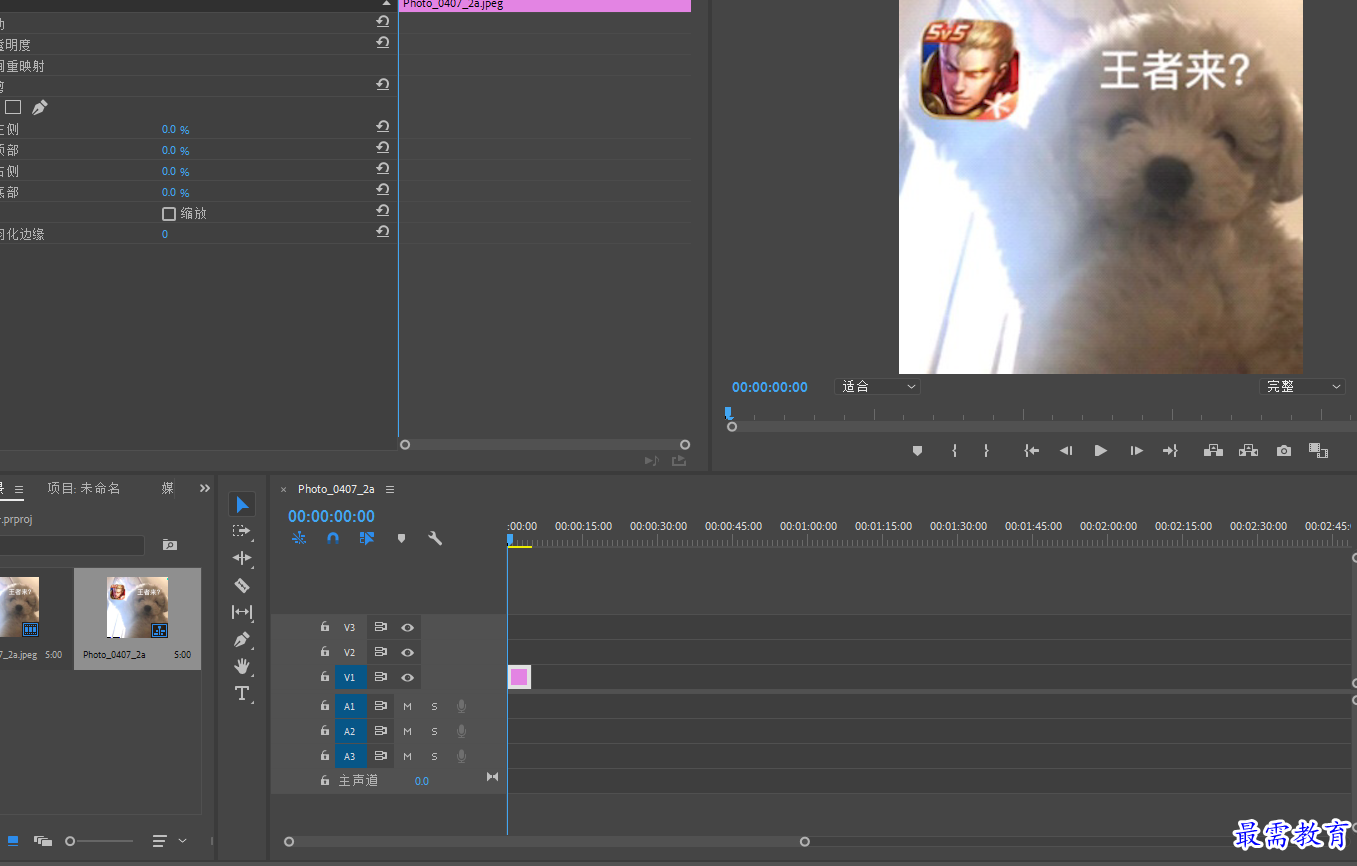This screenshot has height=866, width=1357.
Task: Open the 适合 zoom level dropdown
Action: coord(878,386)
